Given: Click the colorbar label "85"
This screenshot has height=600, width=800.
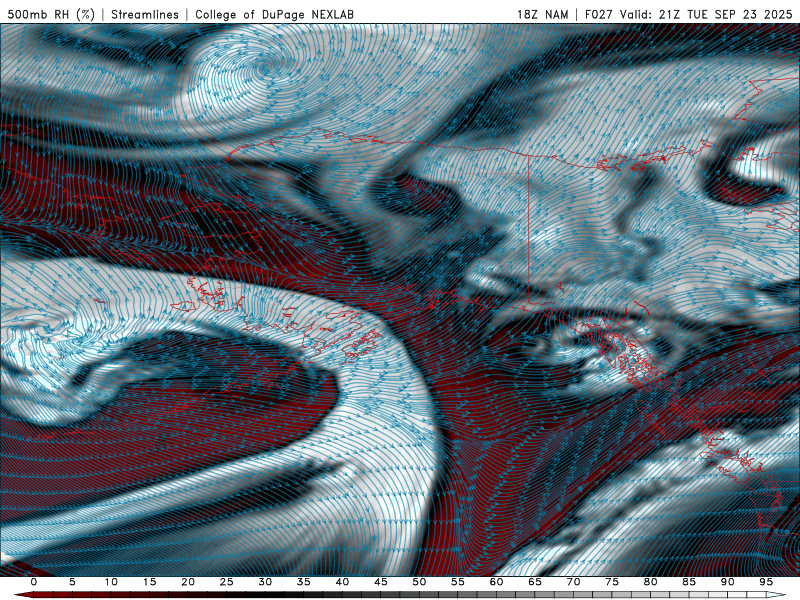Looking at the screenshot, I should tap(689, 582).
